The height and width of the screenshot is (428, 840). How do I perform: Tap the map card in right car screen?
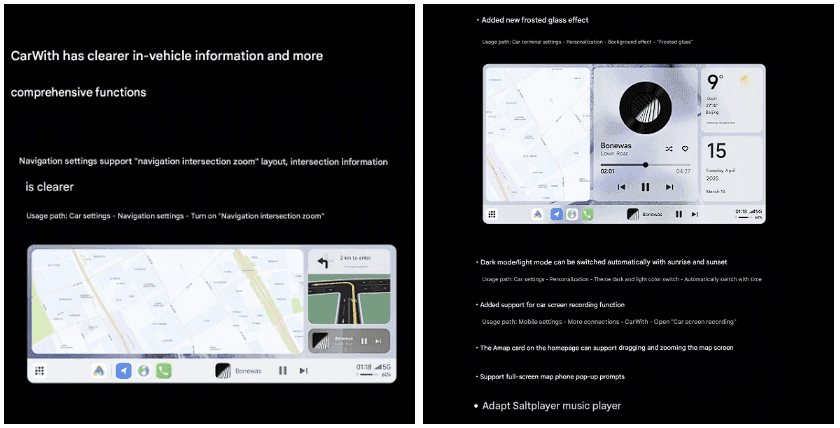pos(537,134)
